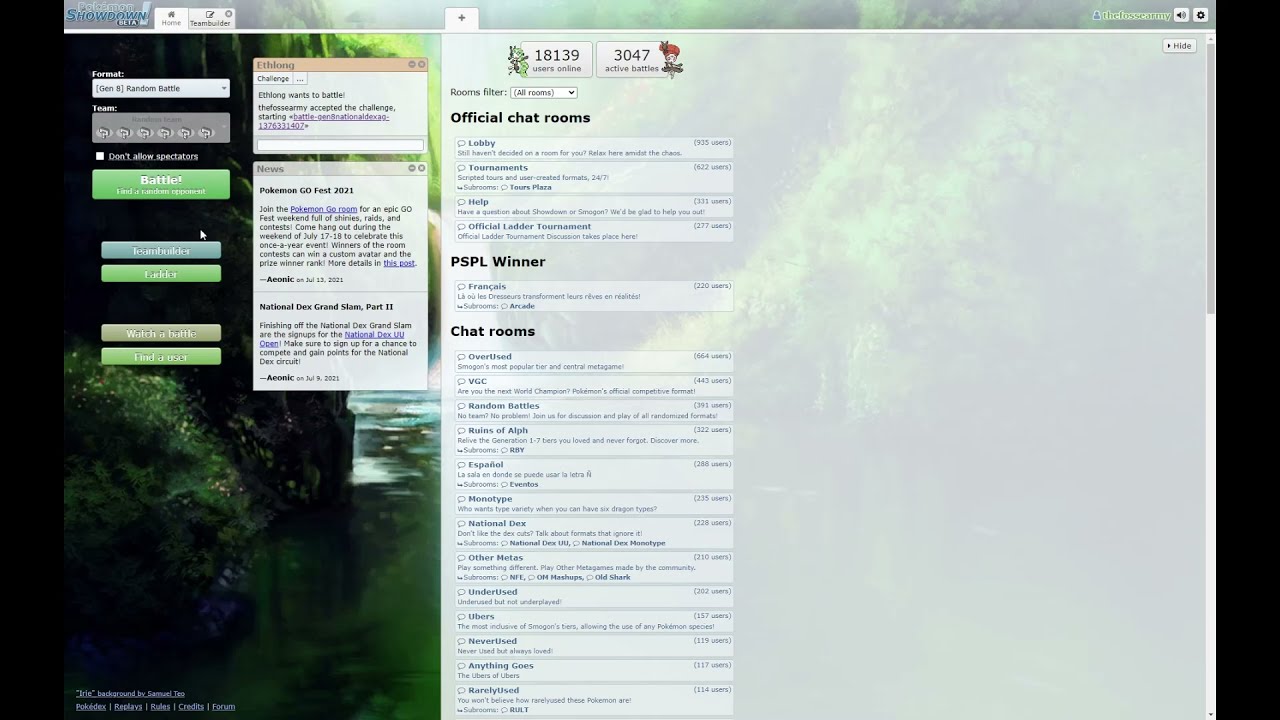Click Watch a battle button
Screen dimensions: 1280x720
[x=161, y=333]
